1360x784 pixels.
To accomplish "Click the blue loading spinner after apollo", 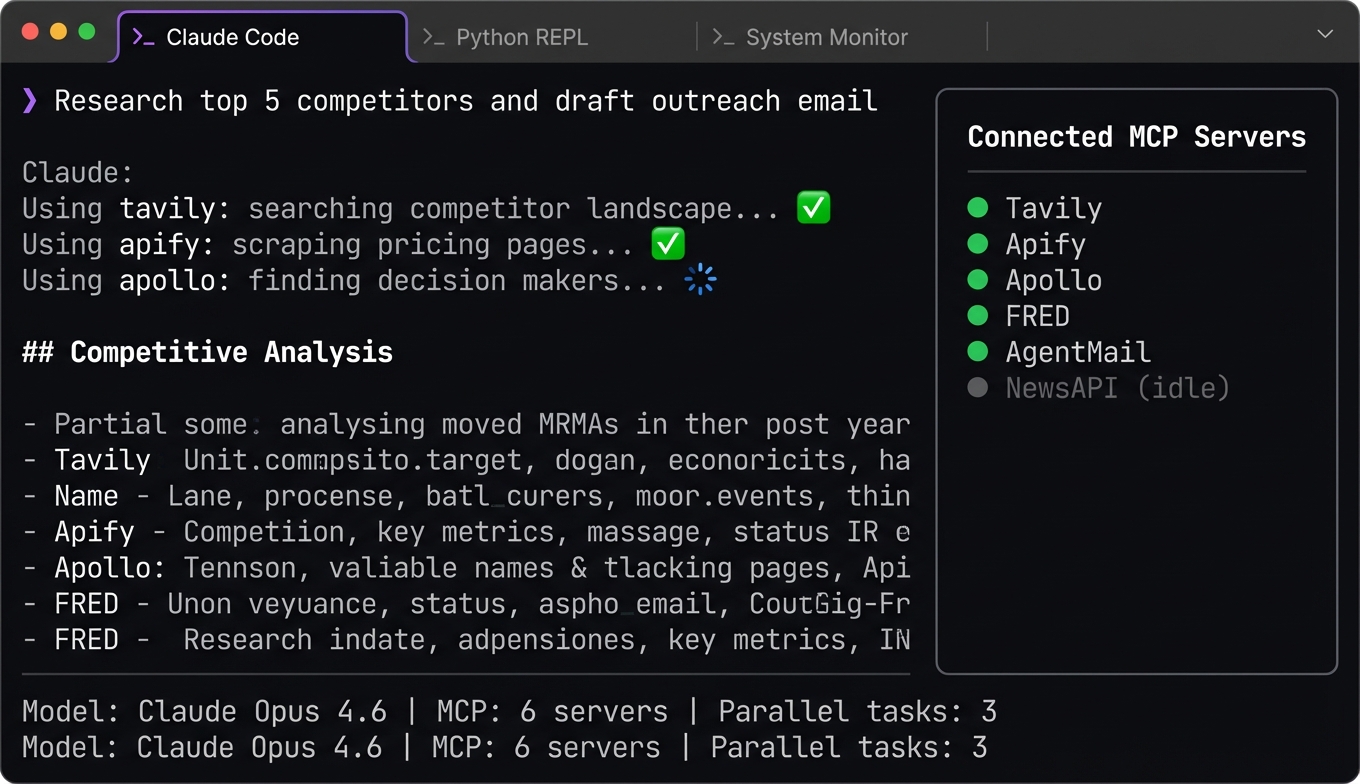I will point(700,280).
